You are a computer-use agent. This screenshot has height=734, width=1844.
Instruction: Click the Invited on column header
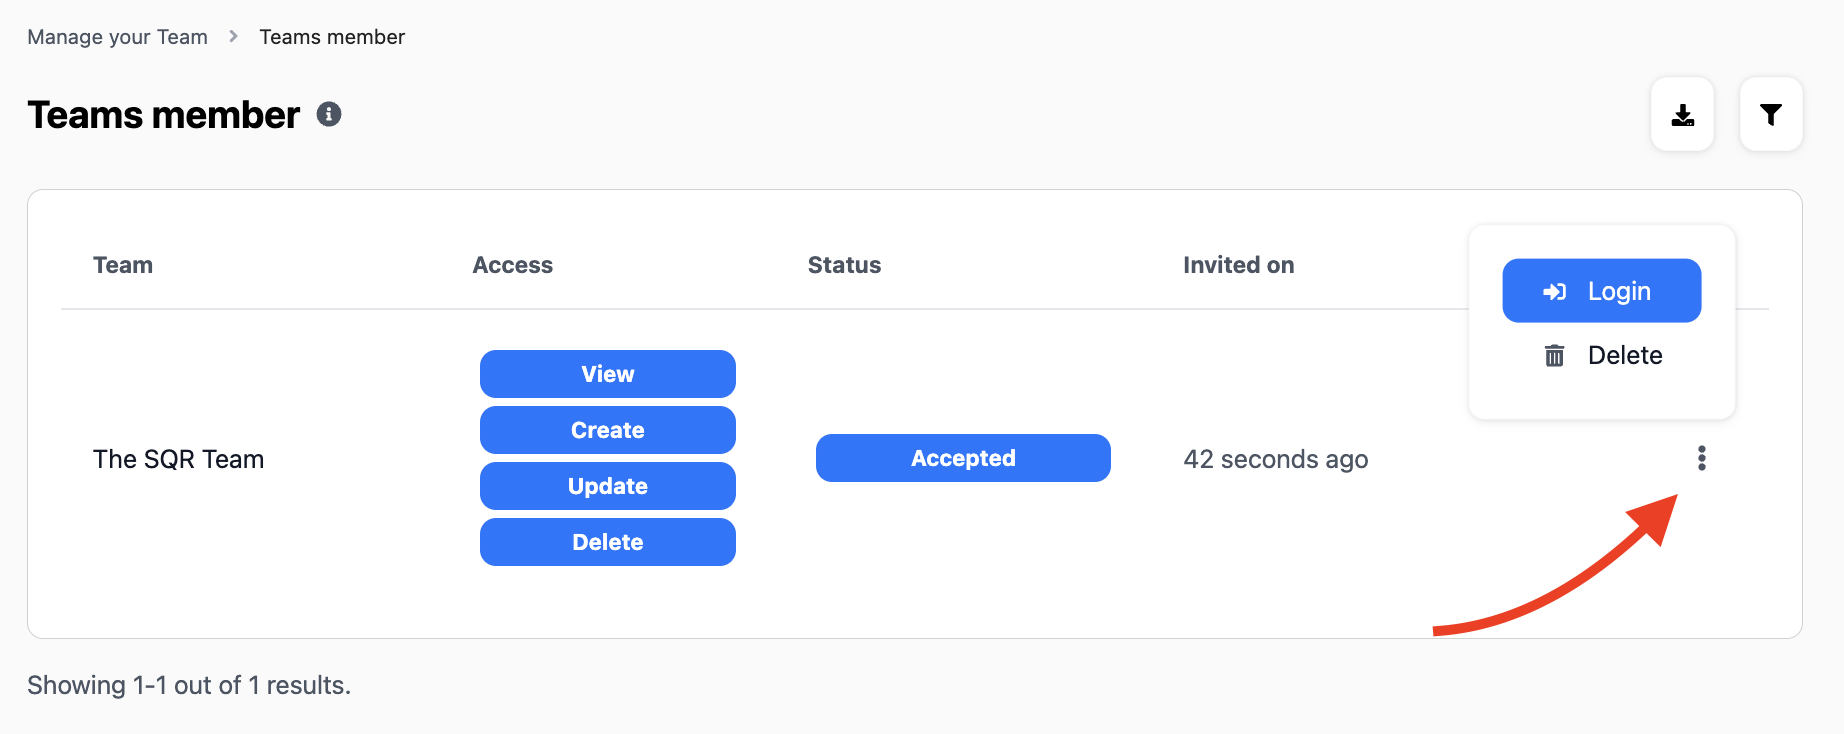1238,265
